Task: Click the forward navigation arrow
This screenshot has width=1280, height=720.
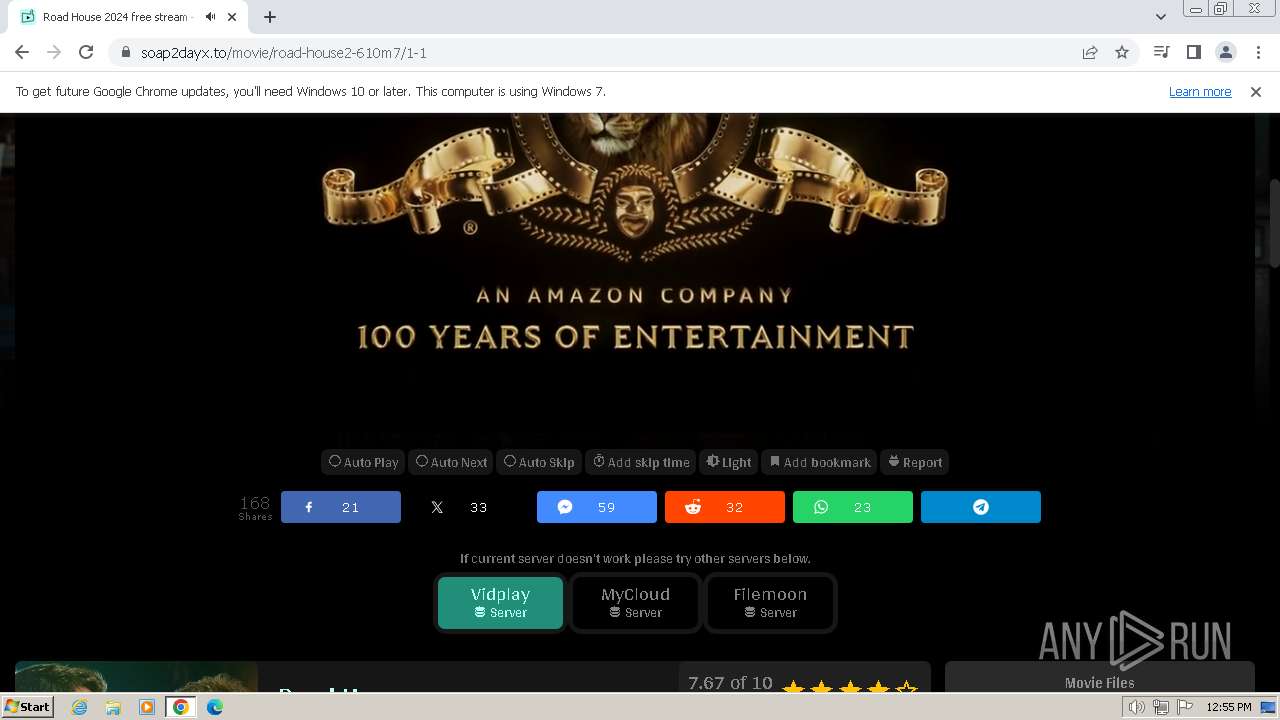Action: pyautogui.click(x=54, y=52)
